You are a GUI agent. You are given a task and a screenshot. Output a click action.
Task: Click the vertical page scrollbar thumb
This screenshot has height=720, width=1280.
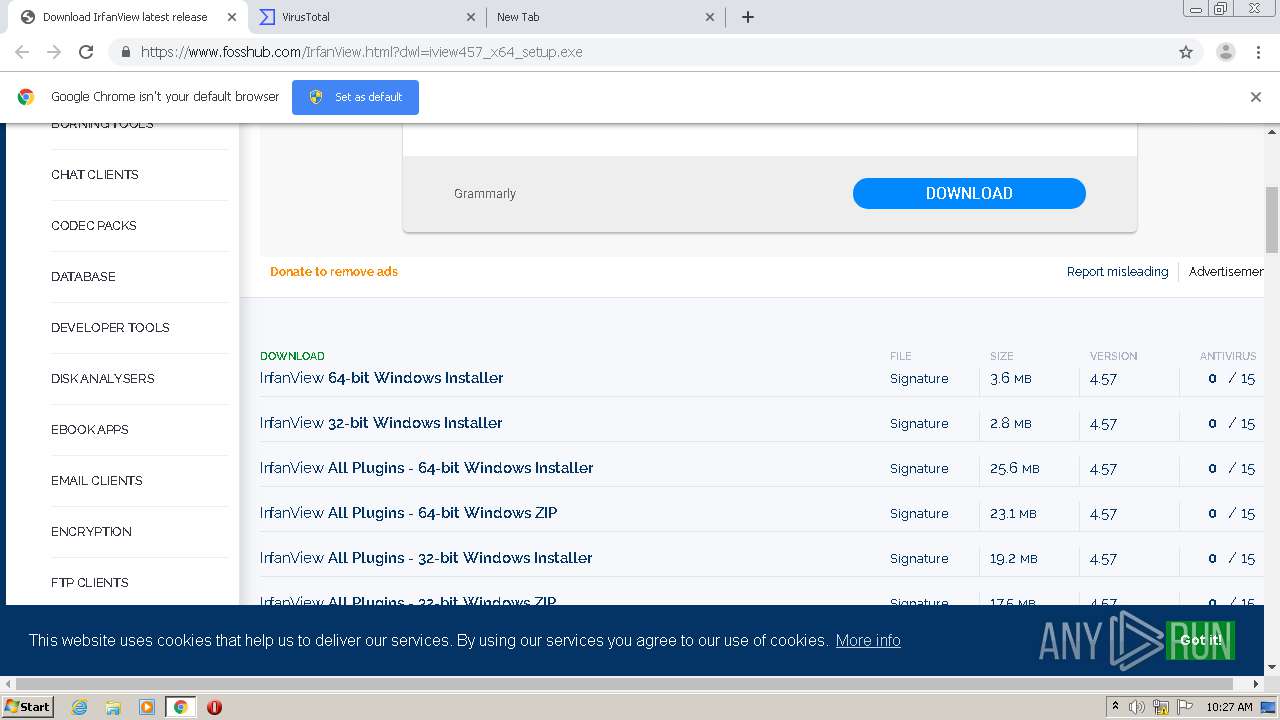[1272, 220]
